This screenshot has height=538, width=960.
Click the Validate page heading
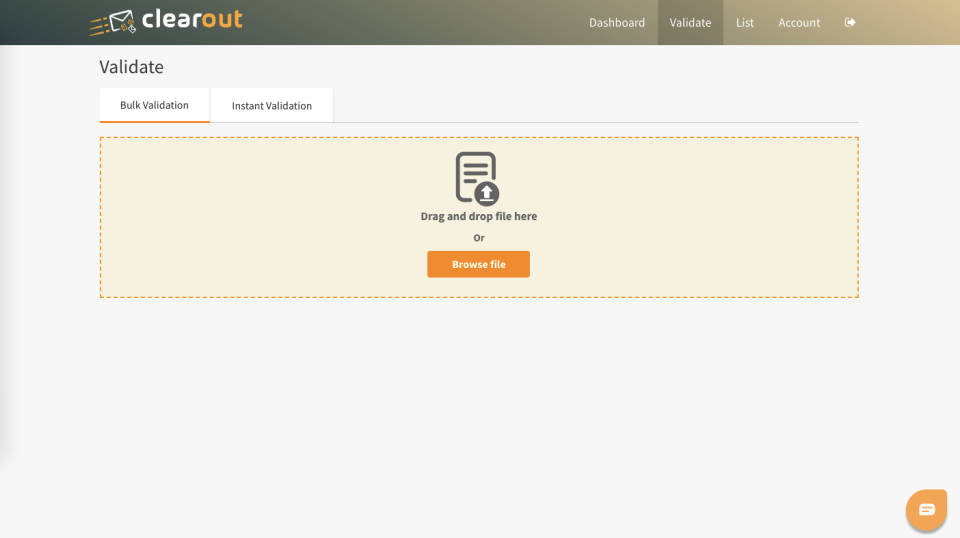point(131,67)
